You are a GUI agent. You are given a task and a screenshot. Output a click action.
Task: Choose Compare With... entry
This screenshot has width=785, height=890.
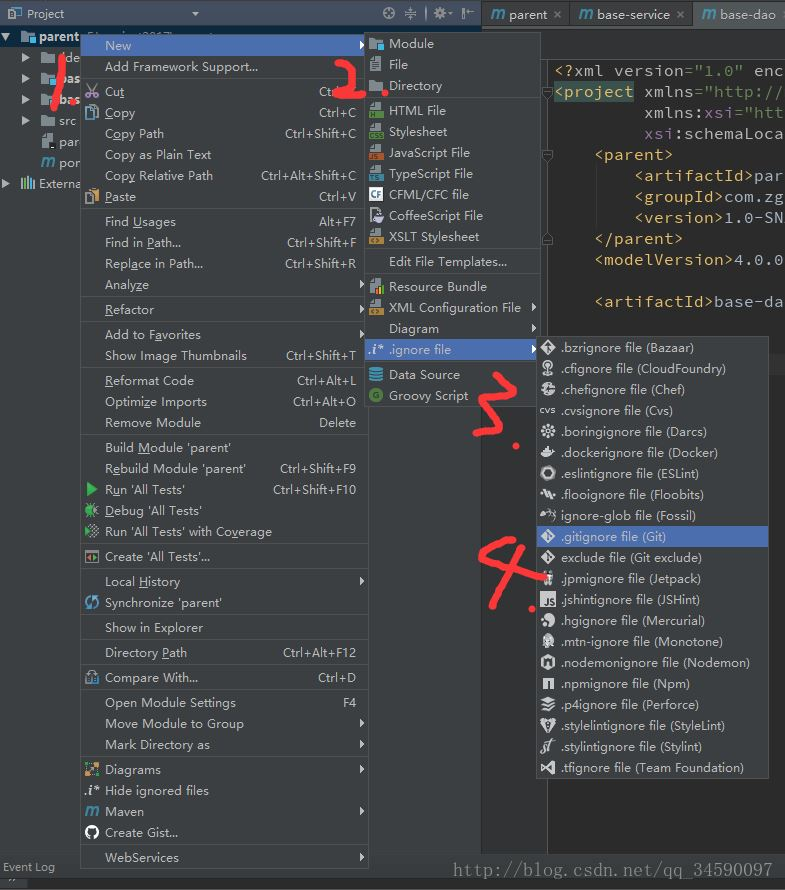click(224, 678)
